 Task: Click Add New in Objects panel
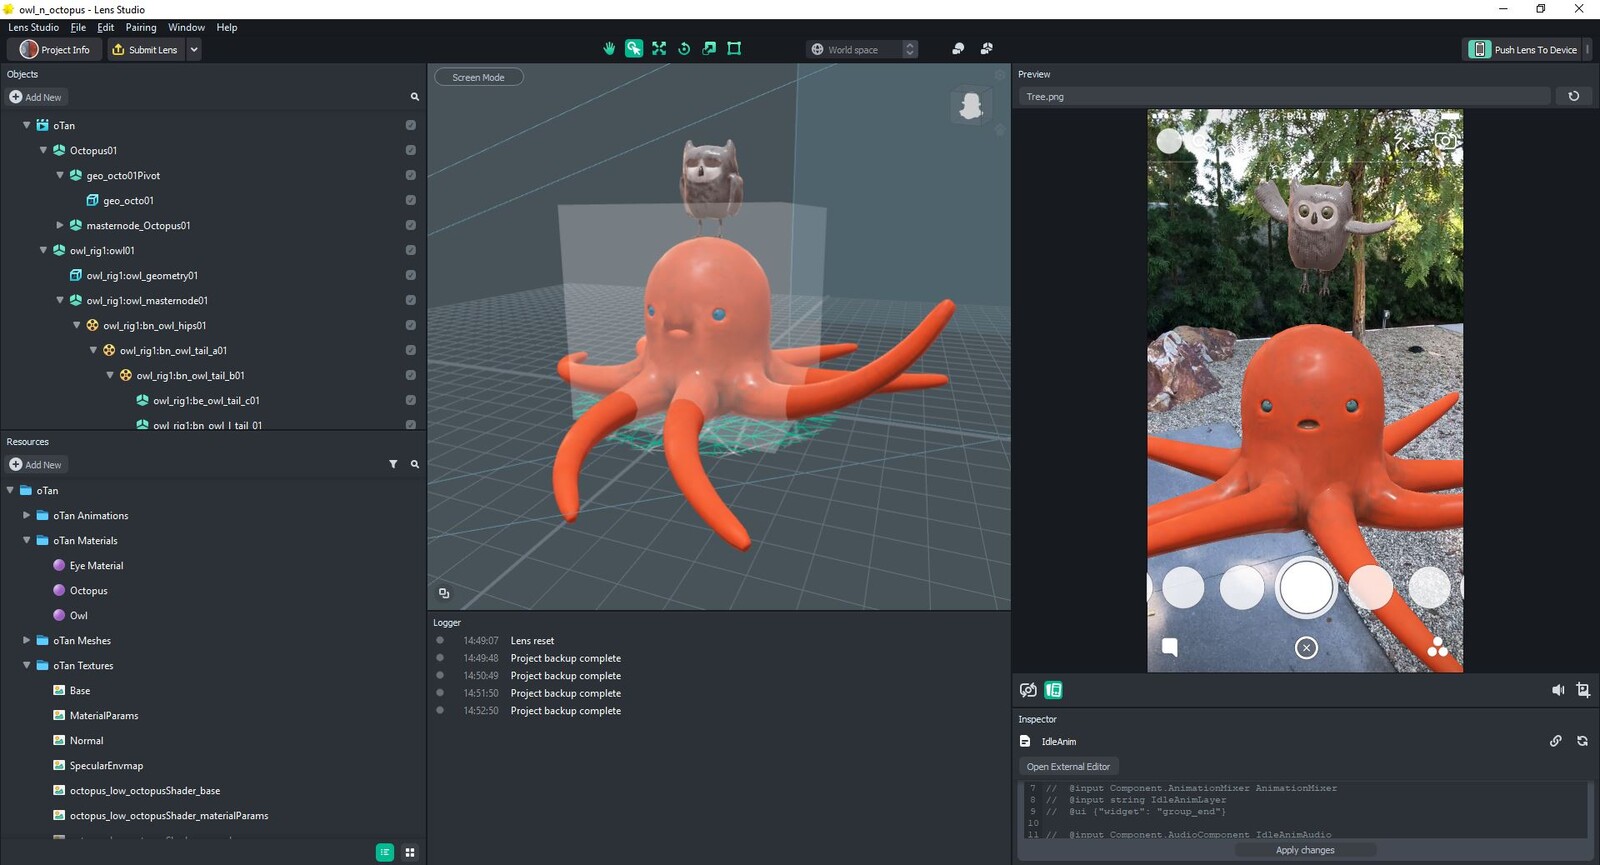(x=35, y=97)
